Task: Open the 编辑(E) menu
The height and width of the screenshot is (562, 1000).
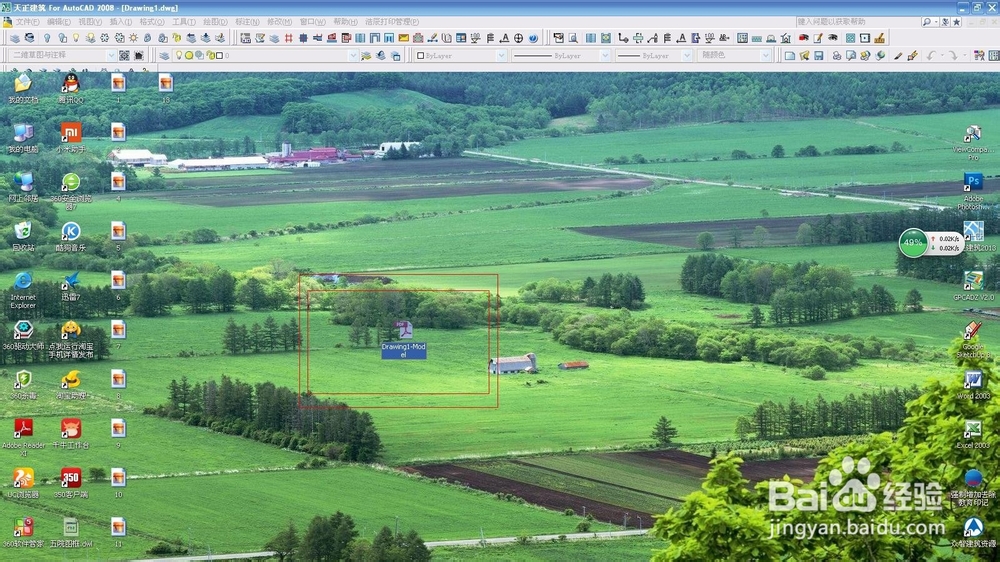Action: [x=59, y=22]
